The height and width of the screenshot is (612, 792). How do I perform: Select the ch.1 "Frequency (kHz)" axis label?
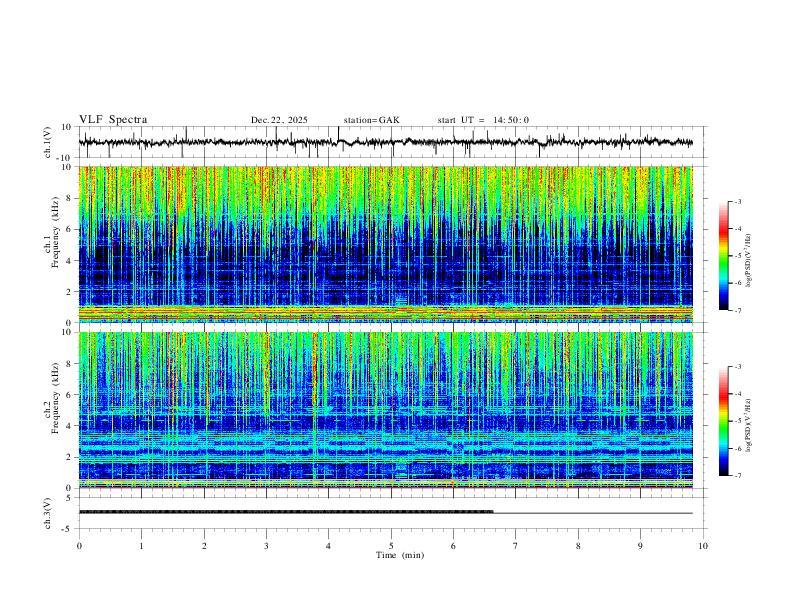pyautogui.click(x=57, y=233)
